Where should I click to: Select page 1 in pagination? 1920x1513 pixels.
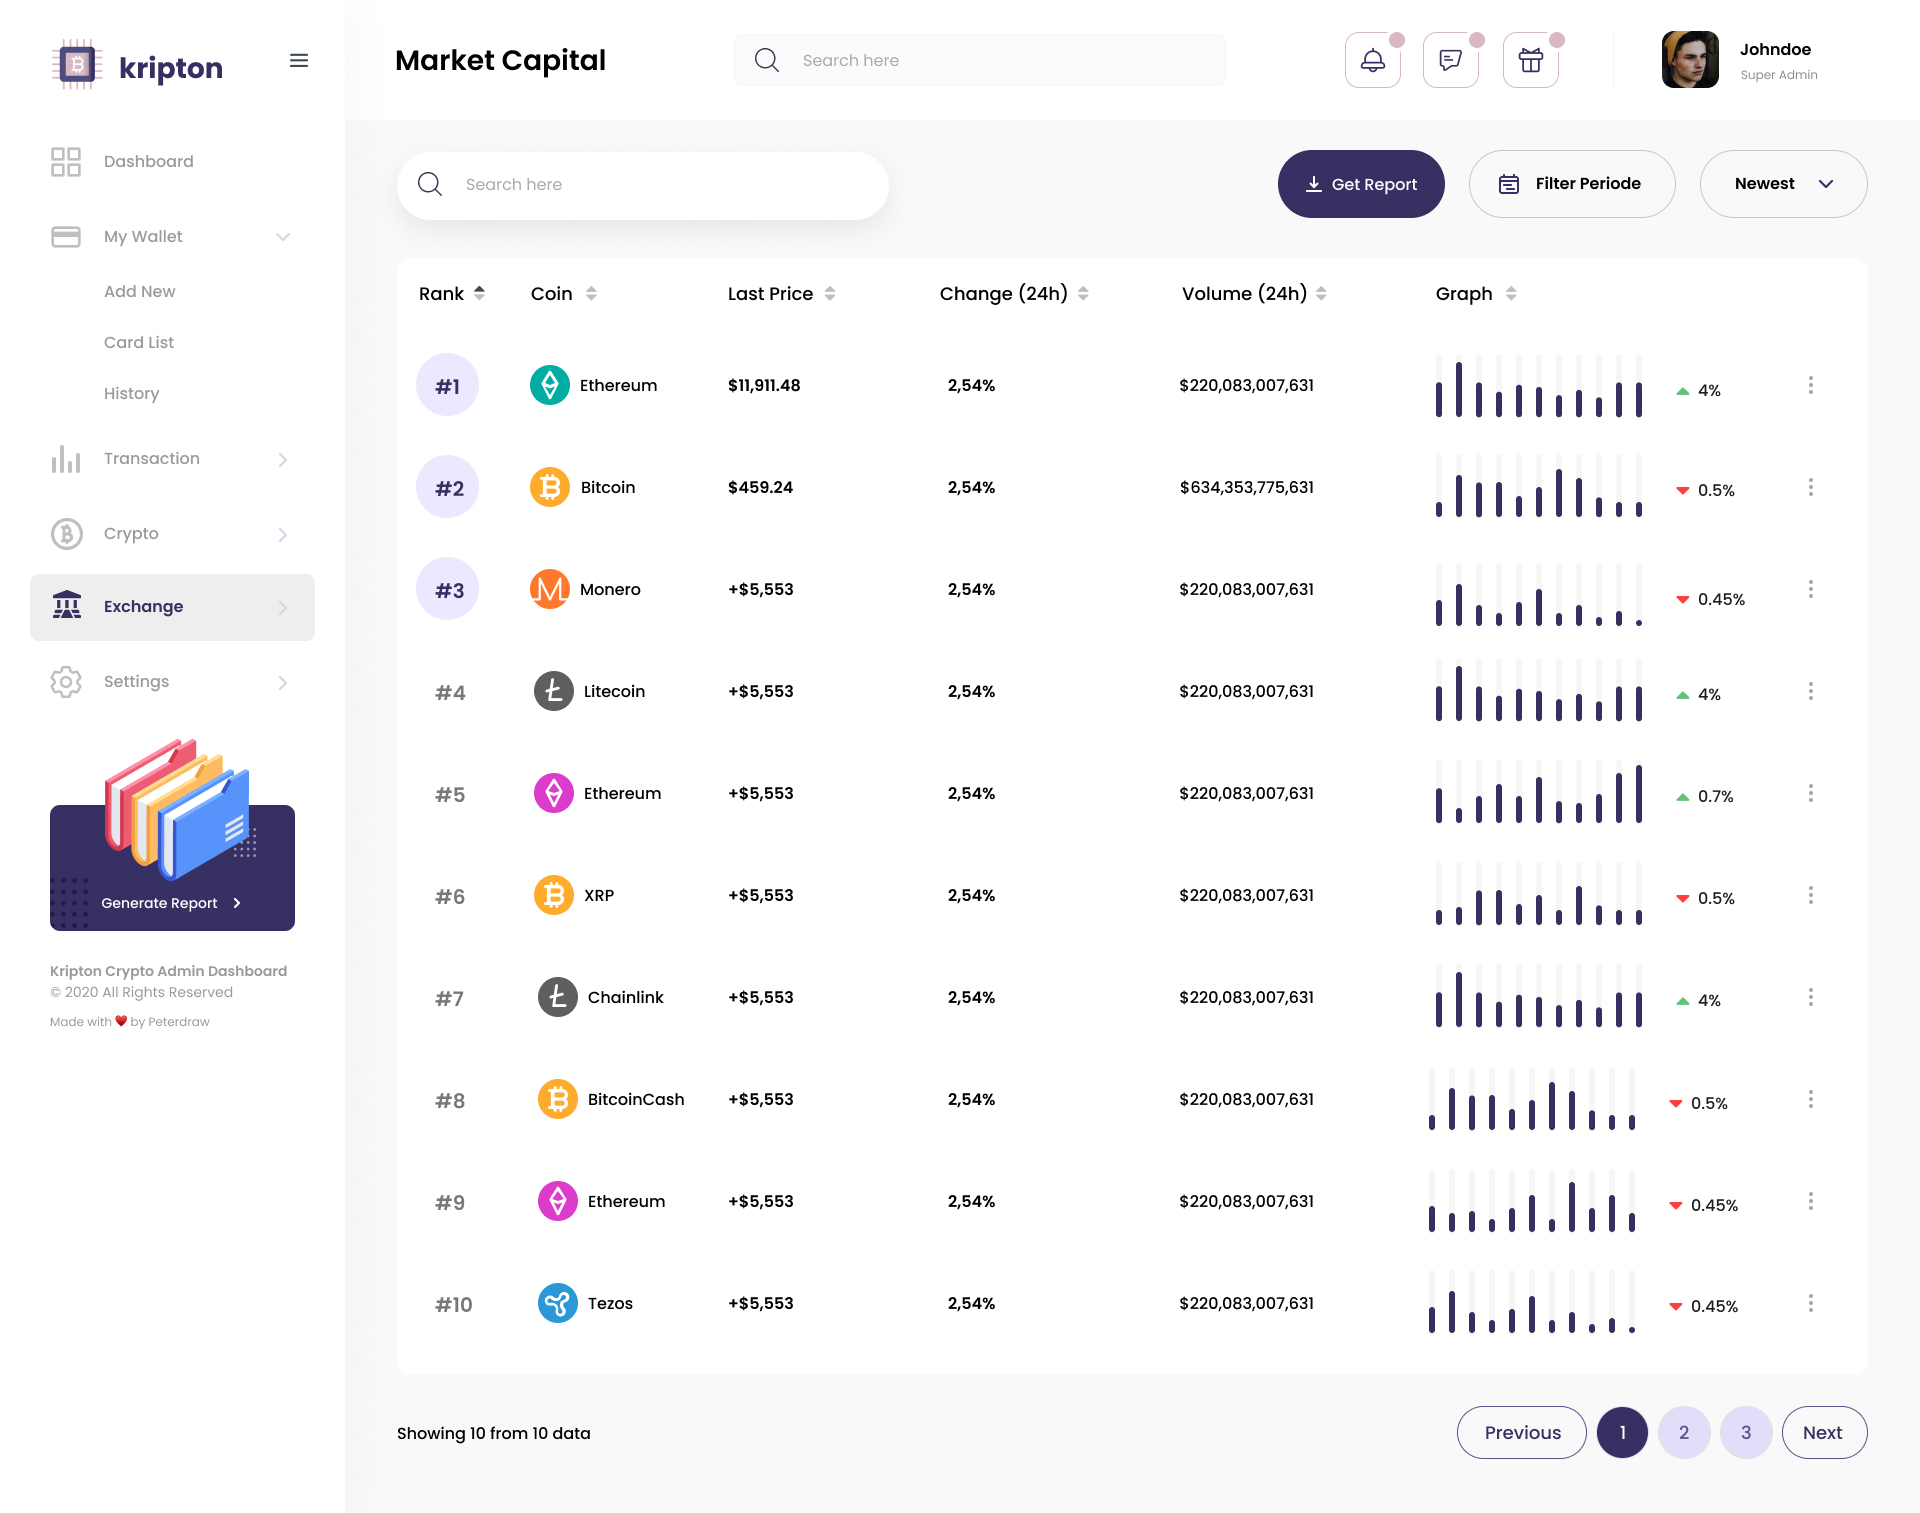[1622, 1433]
